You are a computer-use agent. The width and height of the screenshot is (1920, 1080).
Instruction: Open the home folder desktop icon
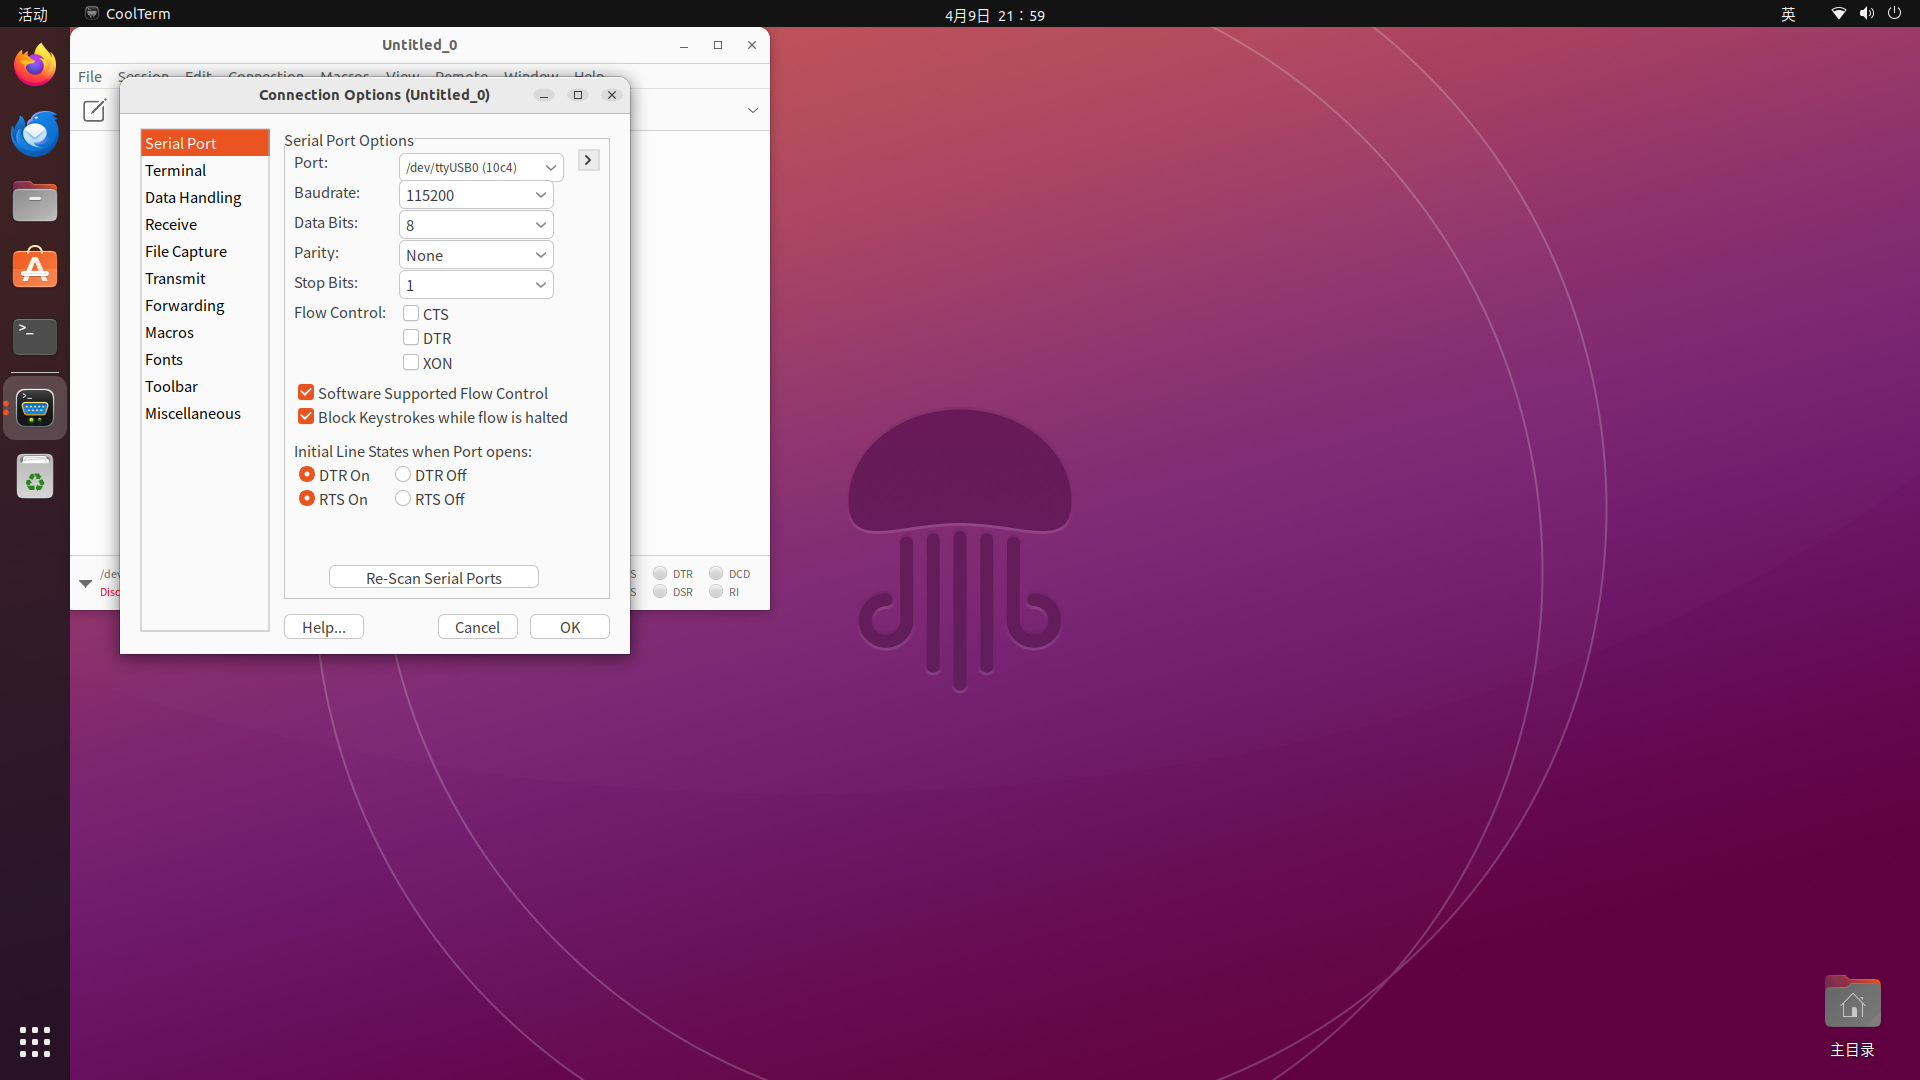pyautogui.click(x=1852, y=1004)
